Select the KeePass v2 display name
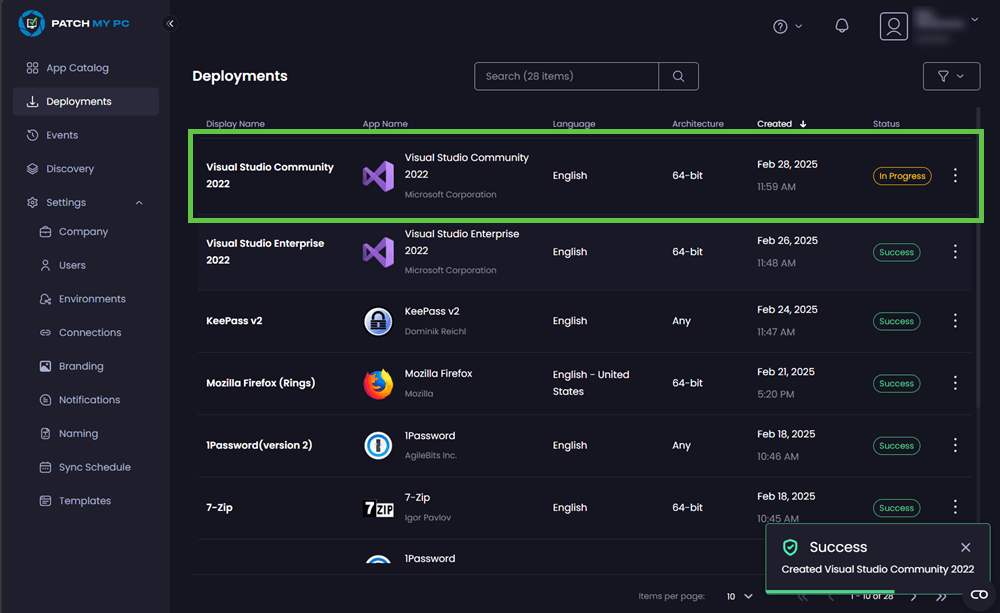The height and width of the screenshot is (613, 1000). pyautogui.click(x=234, y=321)
